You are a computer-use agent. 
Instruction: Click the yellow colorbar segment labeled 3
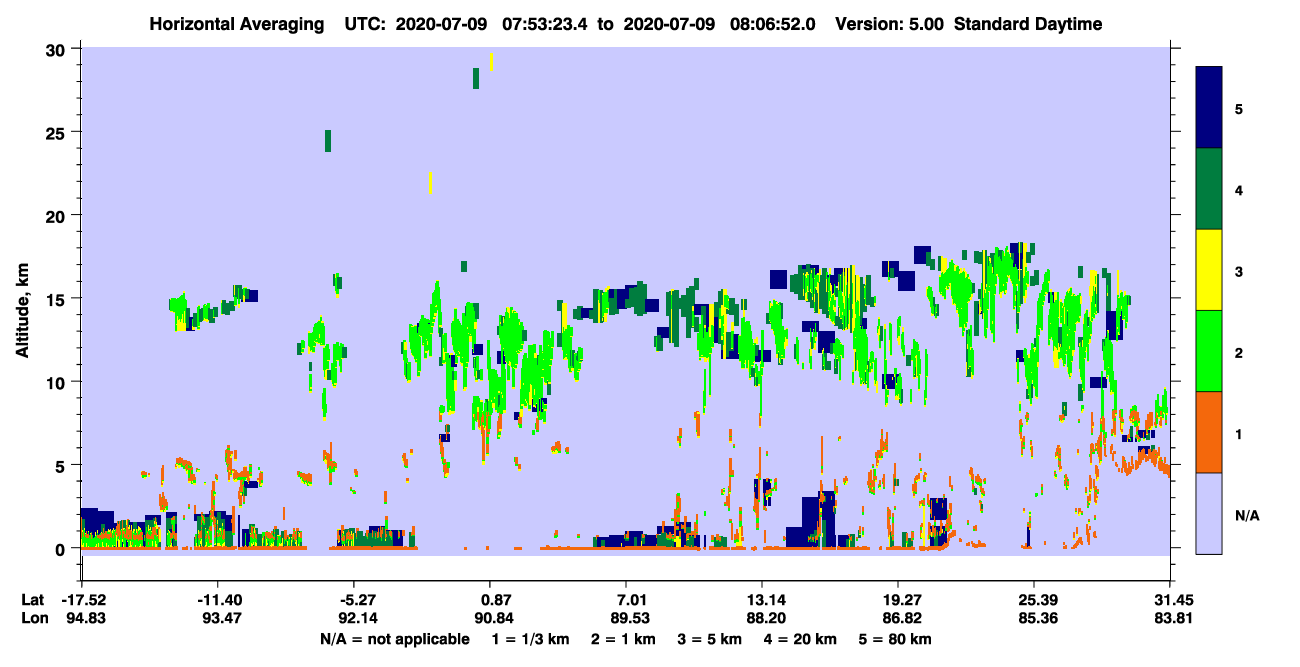[x=1209, y=270]
